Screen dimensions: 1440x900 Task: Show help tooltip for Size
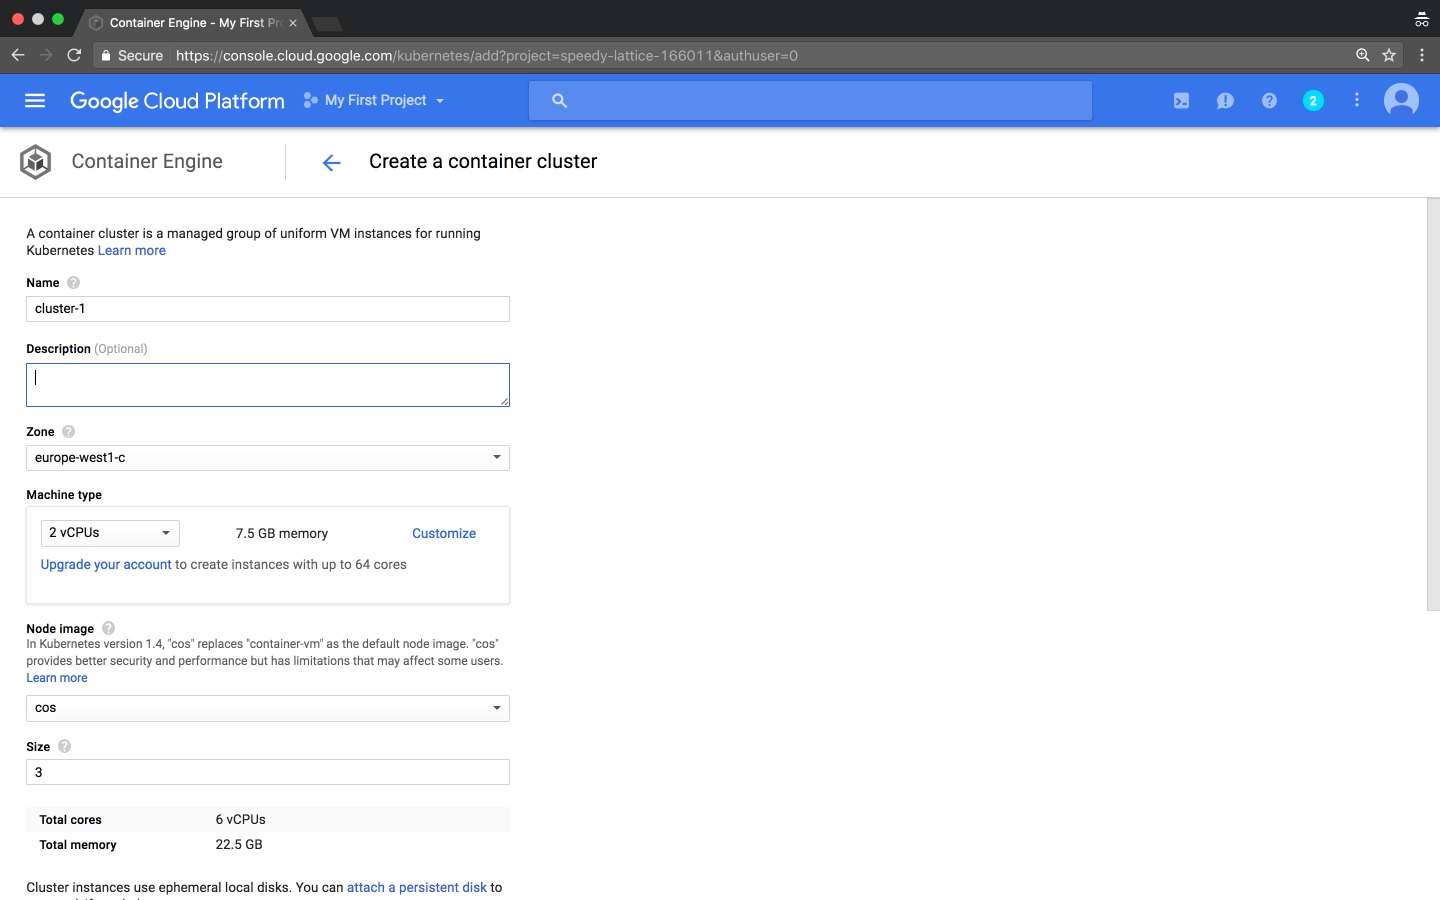pos(65,746)
